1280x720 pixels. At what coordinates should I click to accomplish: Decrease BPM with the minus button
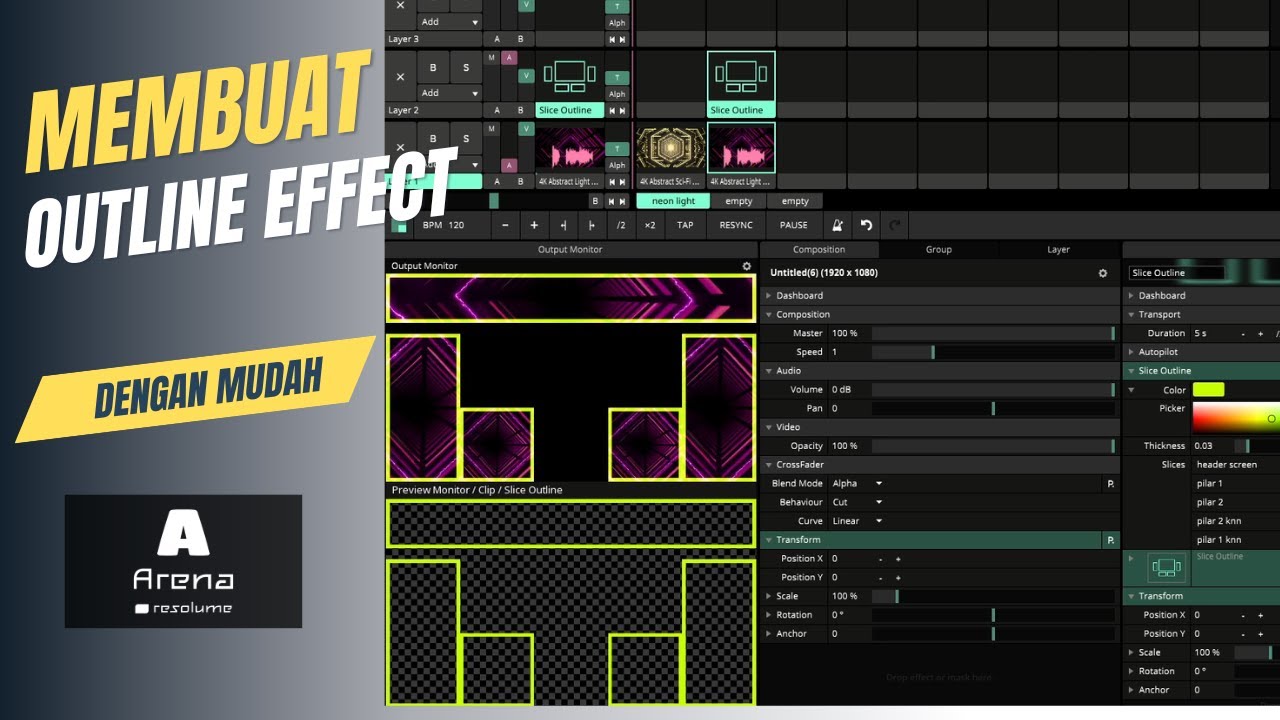[505, 225]
